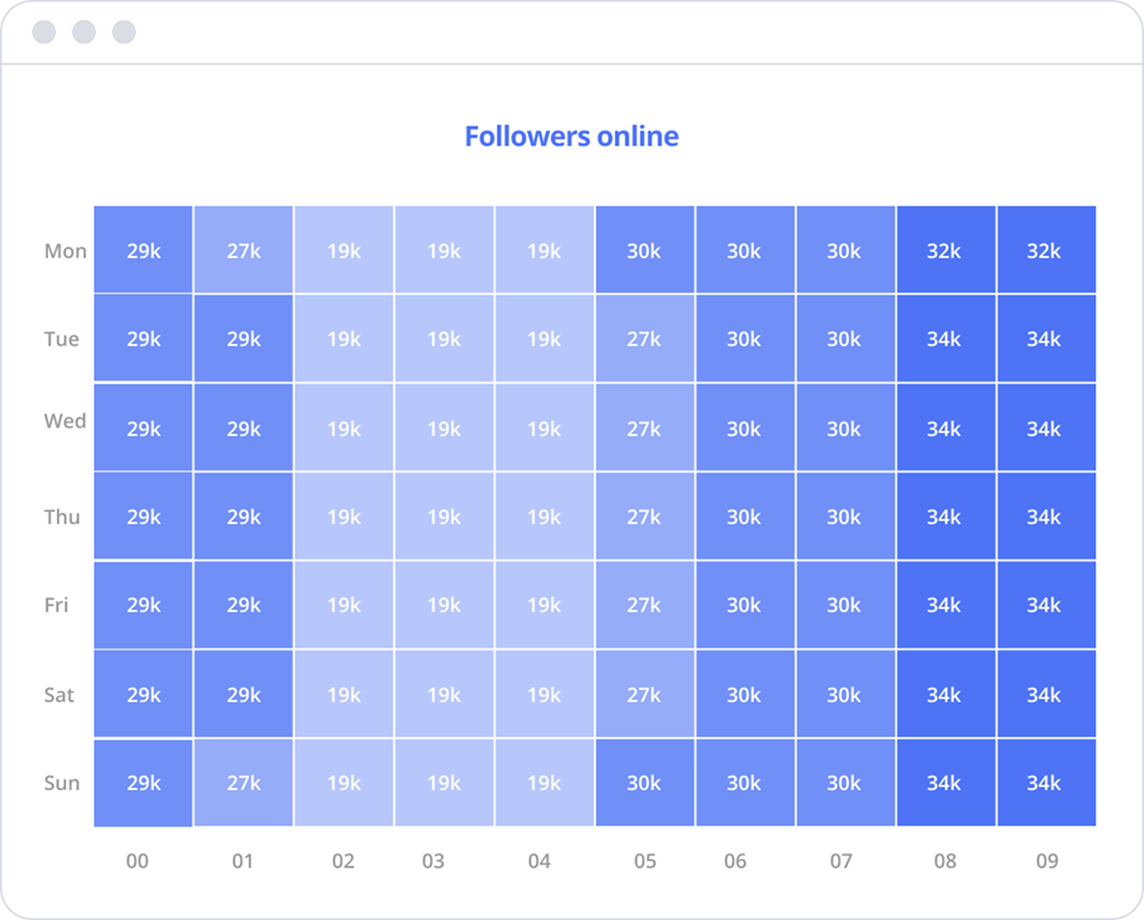Click the Mon row label

[x=65, y=251]
